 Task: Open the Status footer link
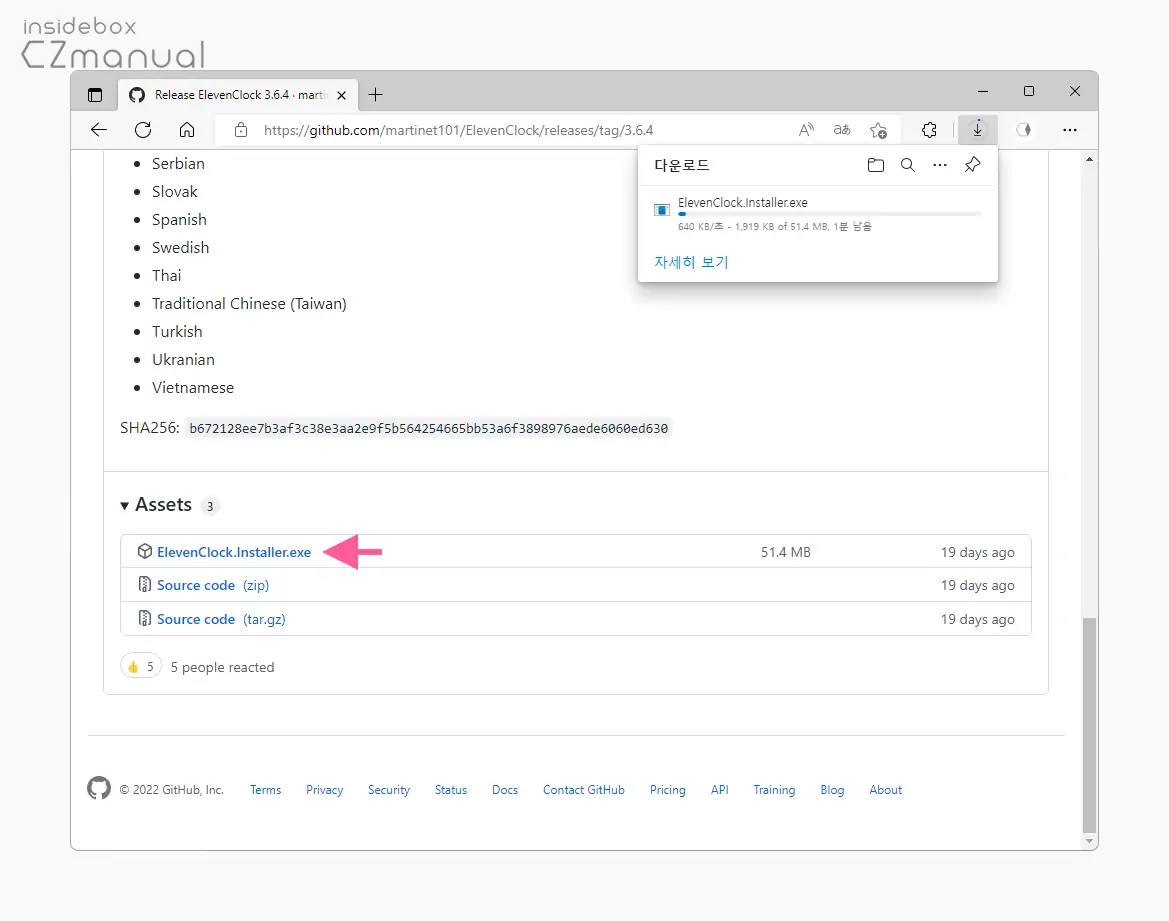pyautogui.click(x=450, y=790)
